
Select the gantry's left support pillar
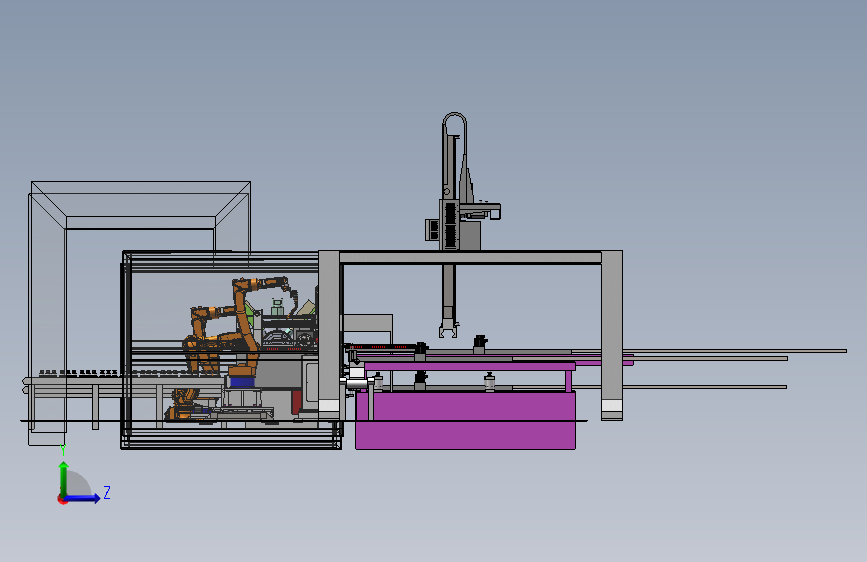[329, 335]
